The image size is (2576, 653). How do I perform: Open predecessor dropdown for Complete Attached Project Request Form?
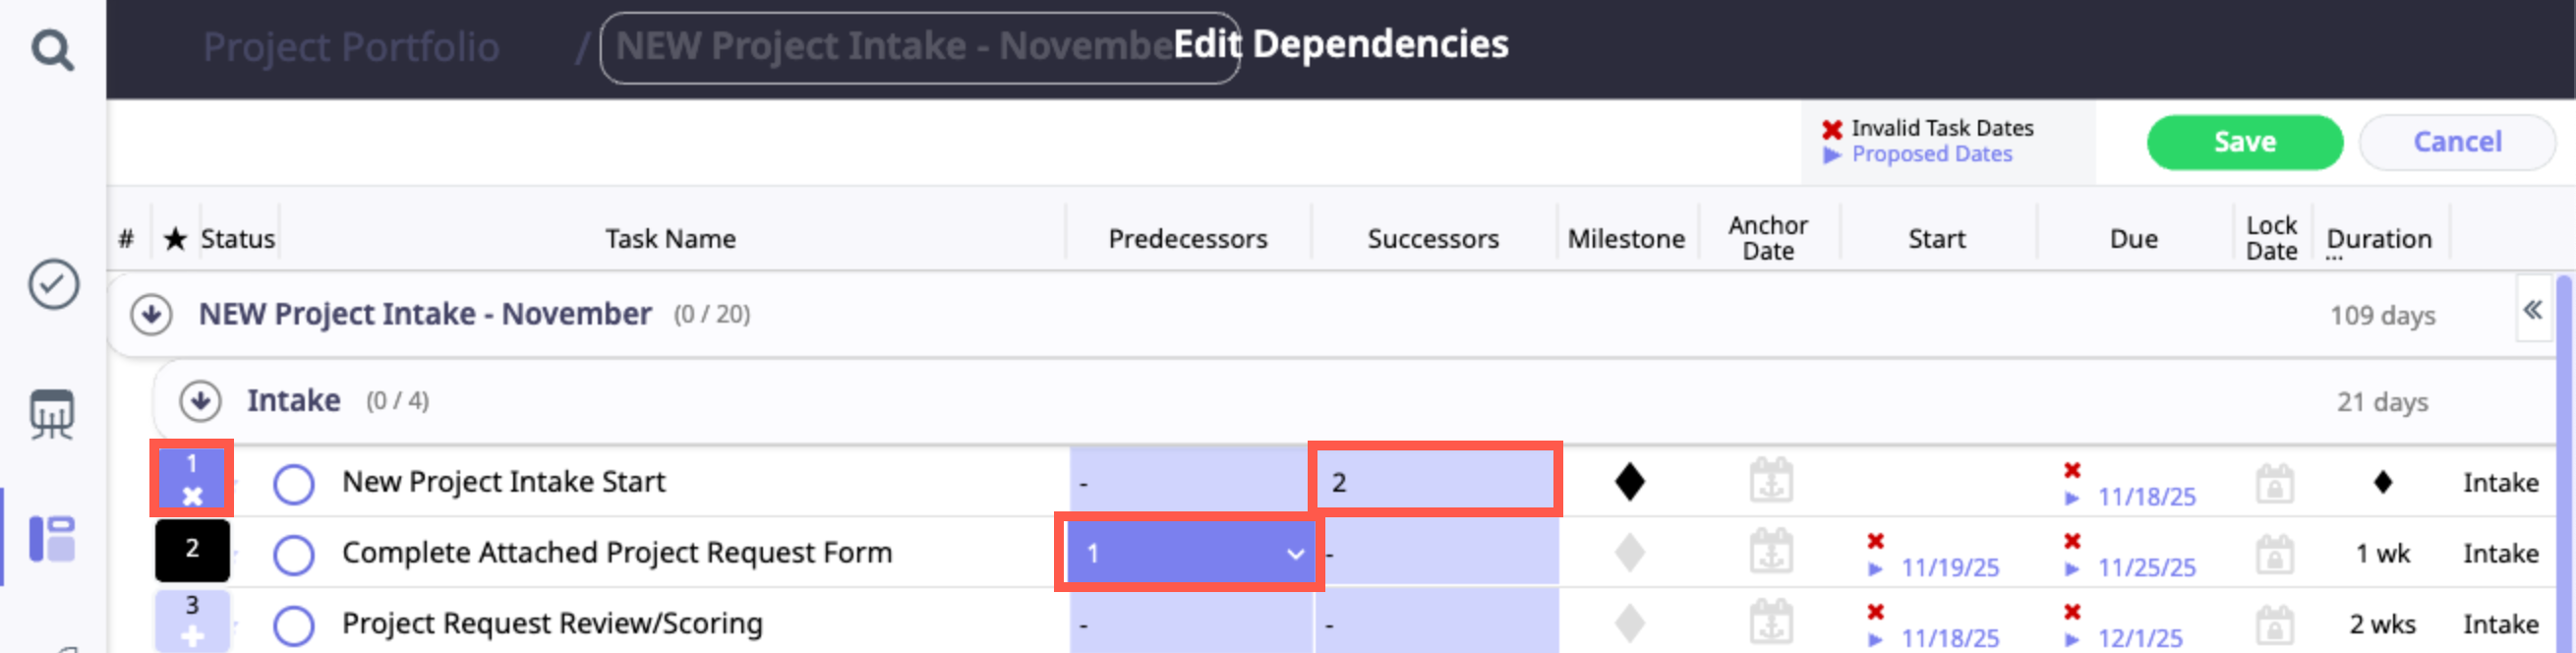[1294, 553]
